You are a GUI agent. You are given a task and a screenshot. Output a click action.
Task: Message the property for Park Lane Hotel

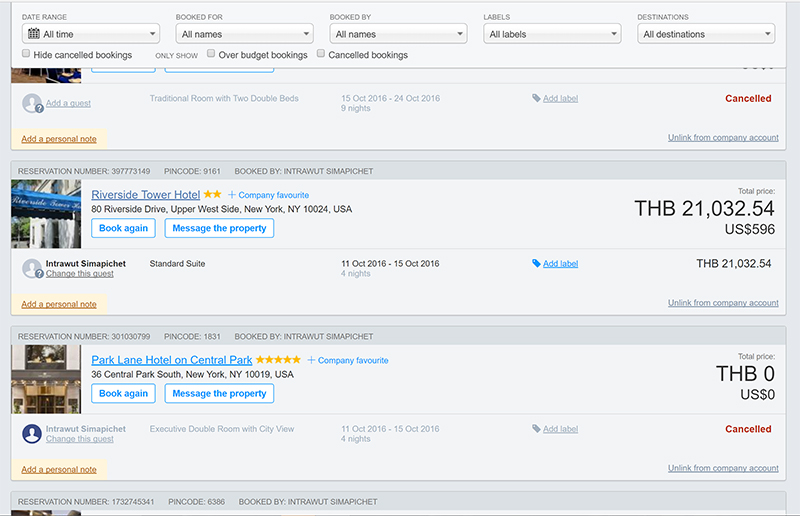click(x=219, y=393)
